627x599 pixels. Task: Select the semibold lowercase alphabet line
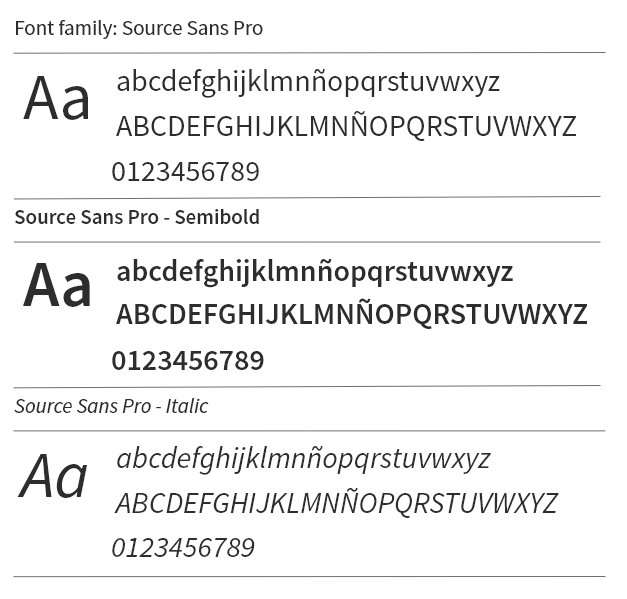(314, 272)
